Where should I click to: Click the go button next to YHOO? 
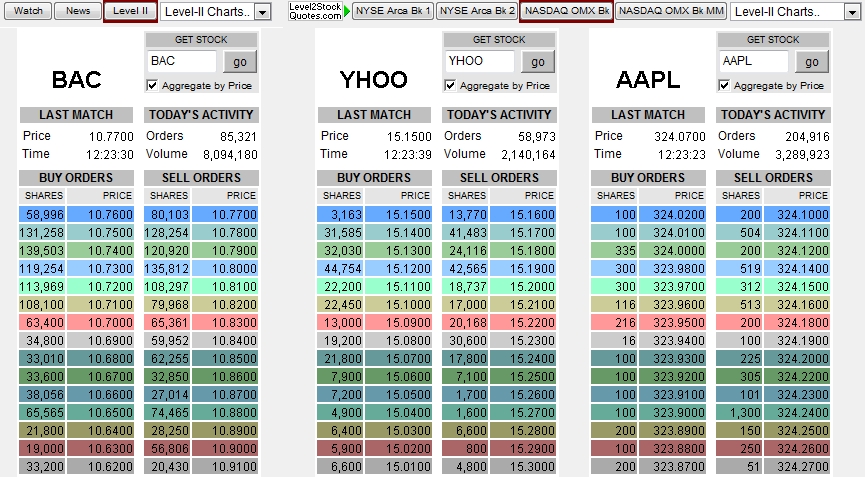[x=537, y=61]
